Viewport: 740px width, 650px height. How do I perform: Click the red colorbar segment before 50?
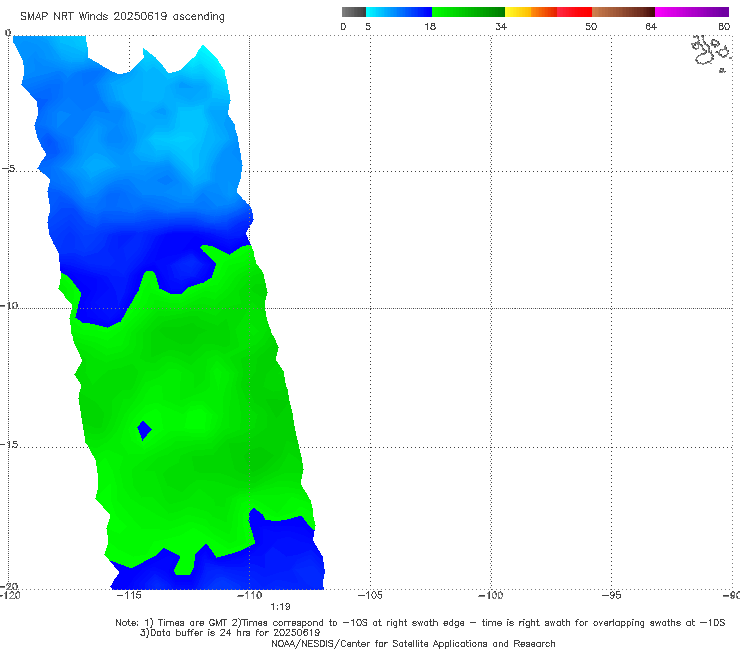click(574, 12)
